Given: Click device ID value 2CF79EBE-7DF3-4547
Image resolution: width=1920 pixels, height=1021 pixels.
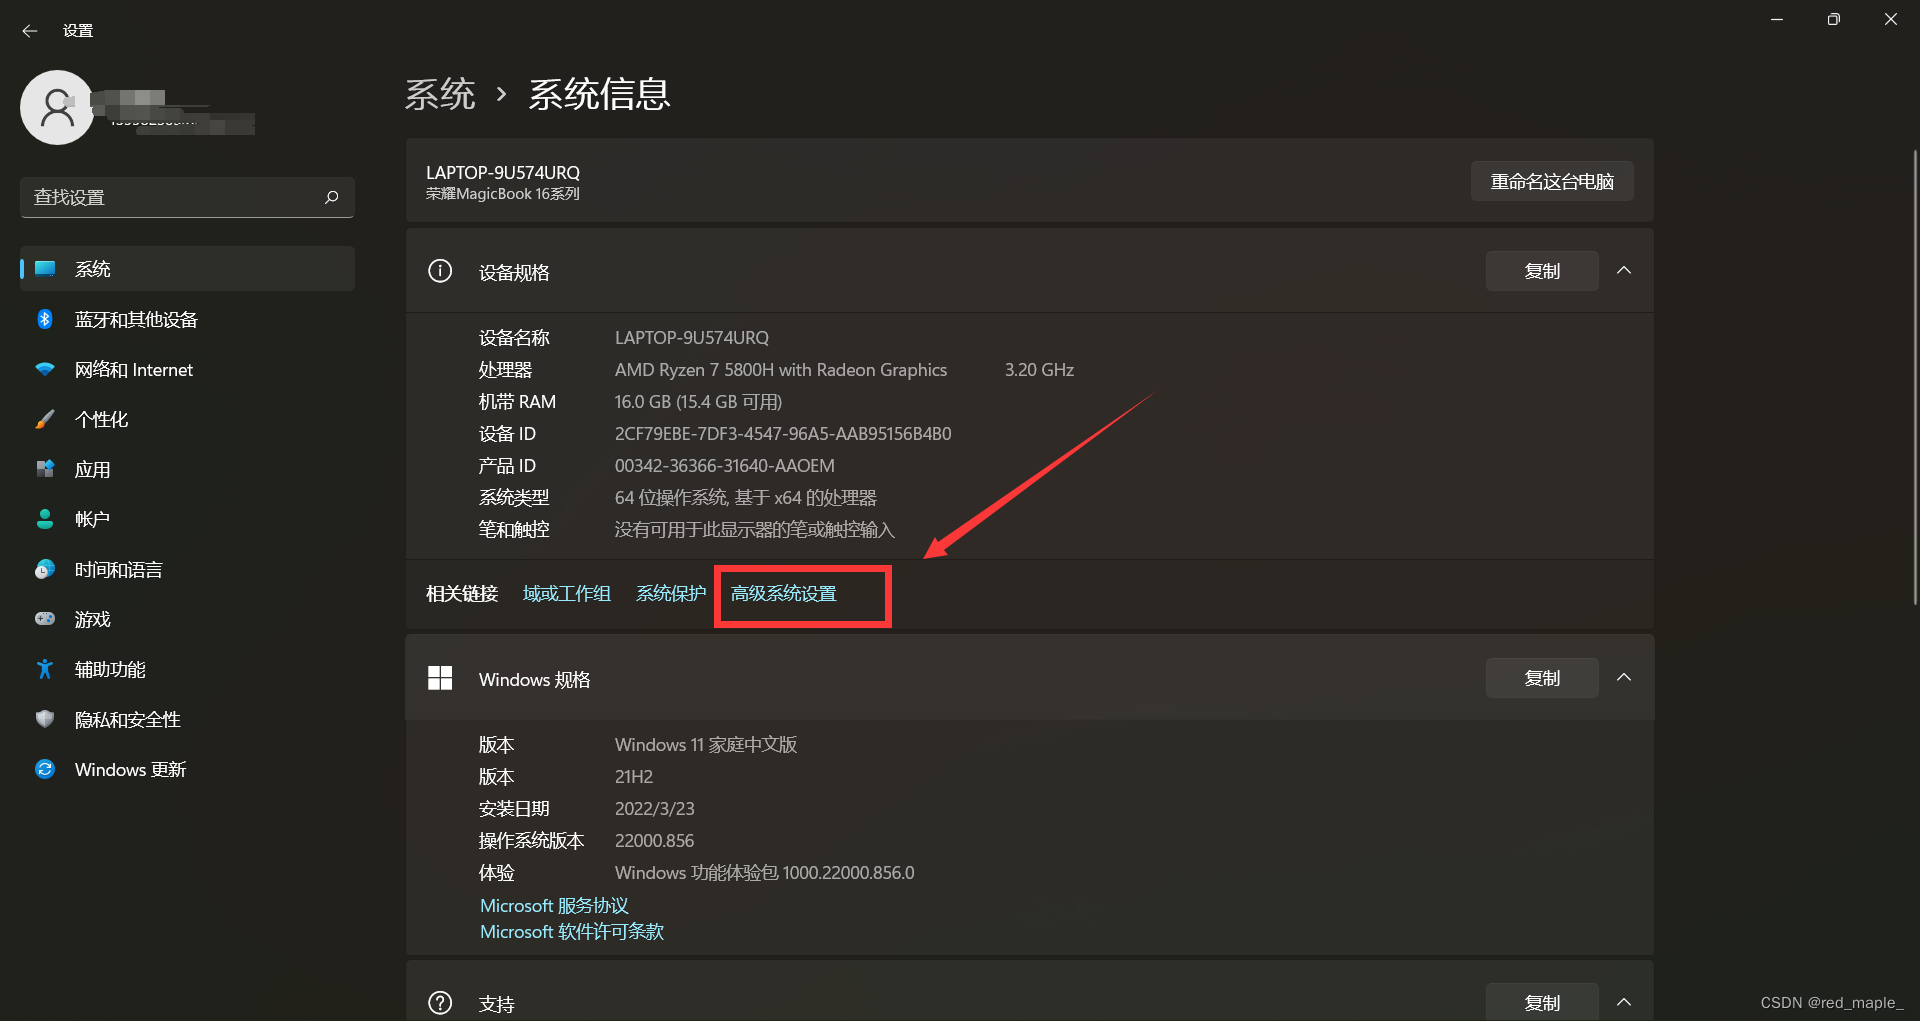Looking at the screenshot, I should (x=783, y=434).
